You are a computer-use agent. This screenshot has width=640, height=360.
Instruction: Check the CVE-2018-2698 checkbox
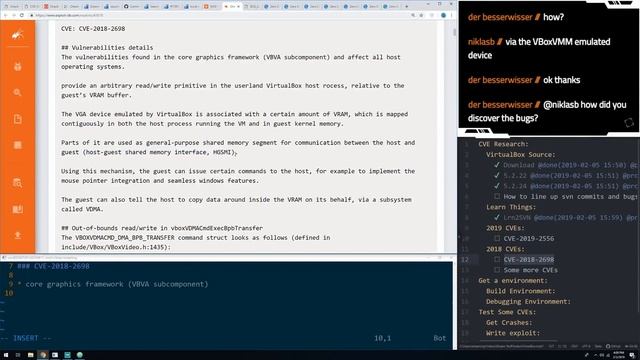click(x=497, y=260)
